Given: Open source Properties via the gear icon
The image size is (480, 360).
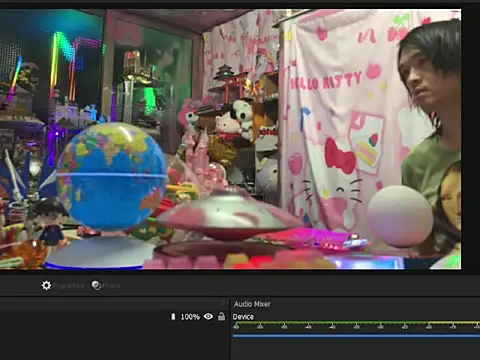Looking at the screenshot, I should (46, 285).
